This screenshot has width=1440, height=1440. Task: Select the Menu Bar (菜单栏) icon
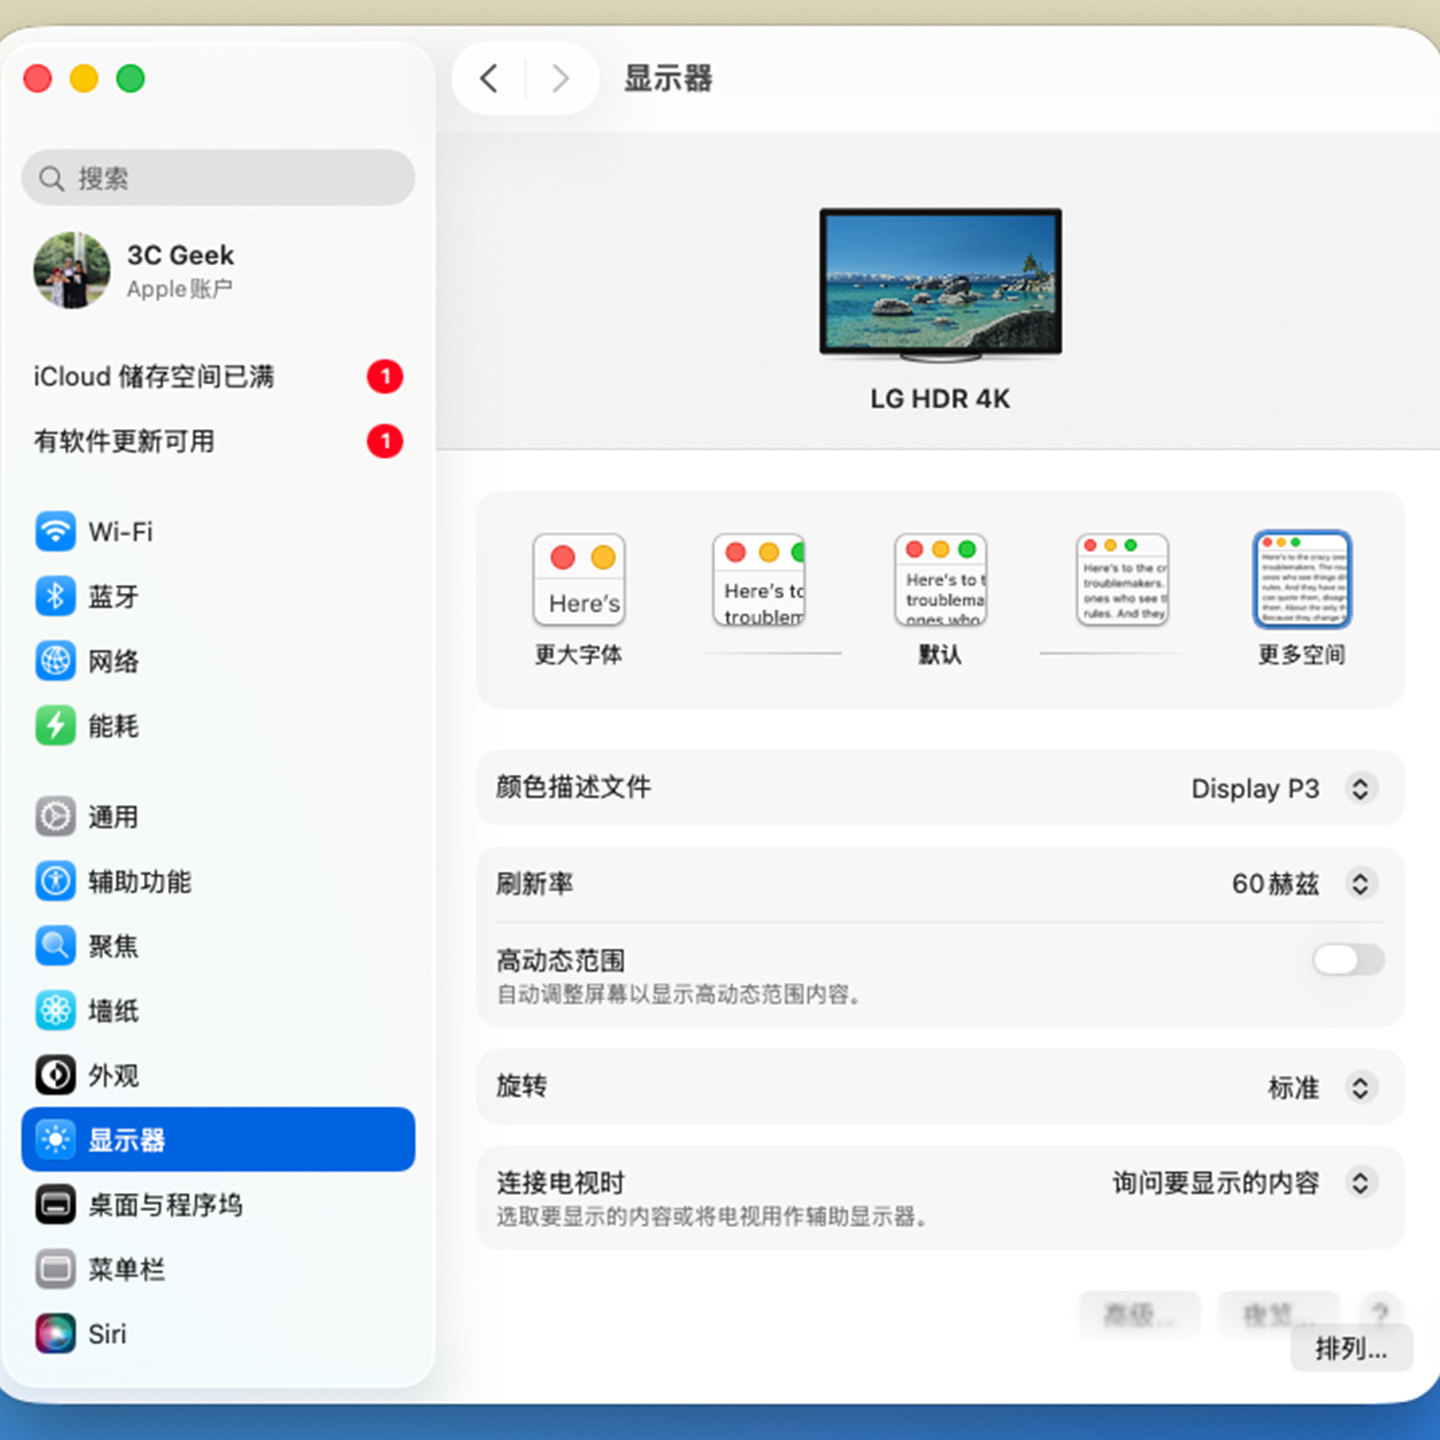[x=55, y=1269]
